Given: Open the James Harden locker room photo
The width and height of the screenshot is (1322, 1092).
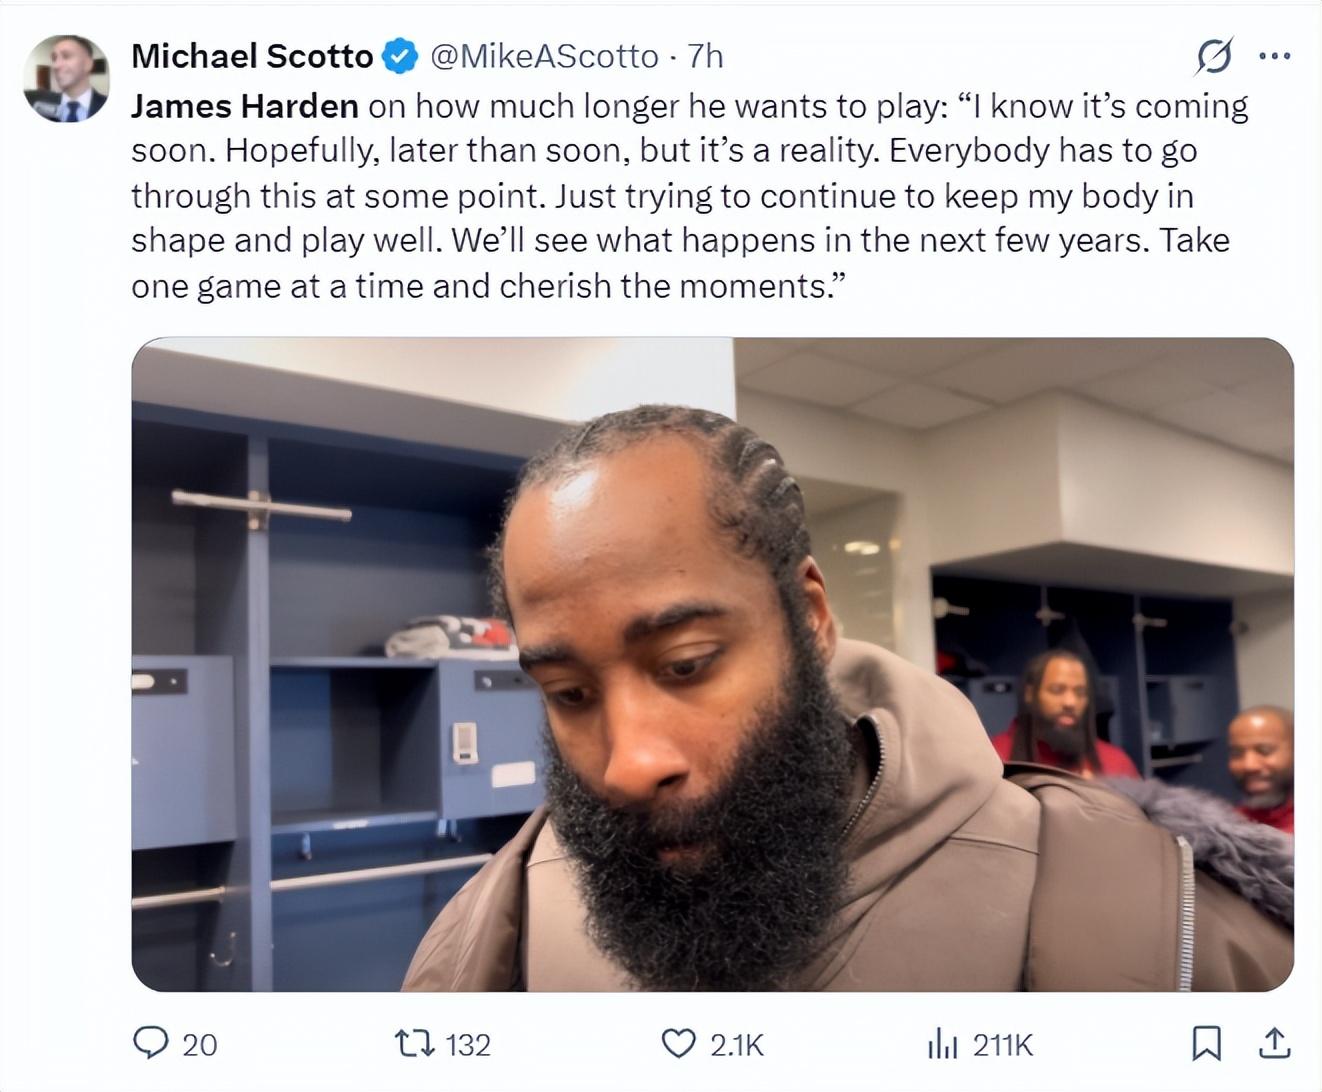Looking at the screenshot, I should coord(713,665).
